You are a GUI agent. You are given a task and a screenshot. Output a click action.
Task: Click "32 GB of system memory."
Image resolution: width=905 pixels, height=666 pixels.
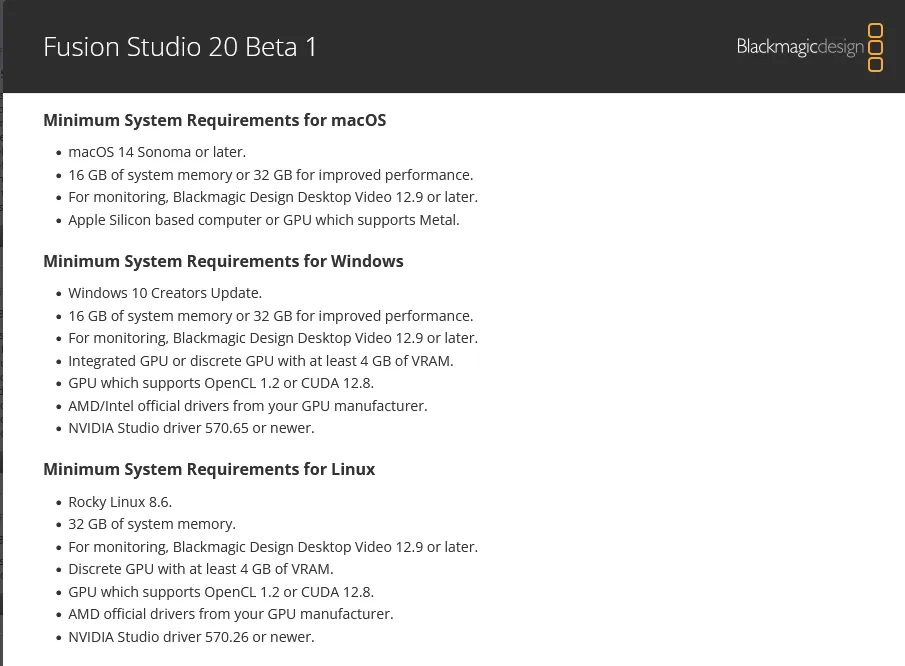tap(152, 523)
